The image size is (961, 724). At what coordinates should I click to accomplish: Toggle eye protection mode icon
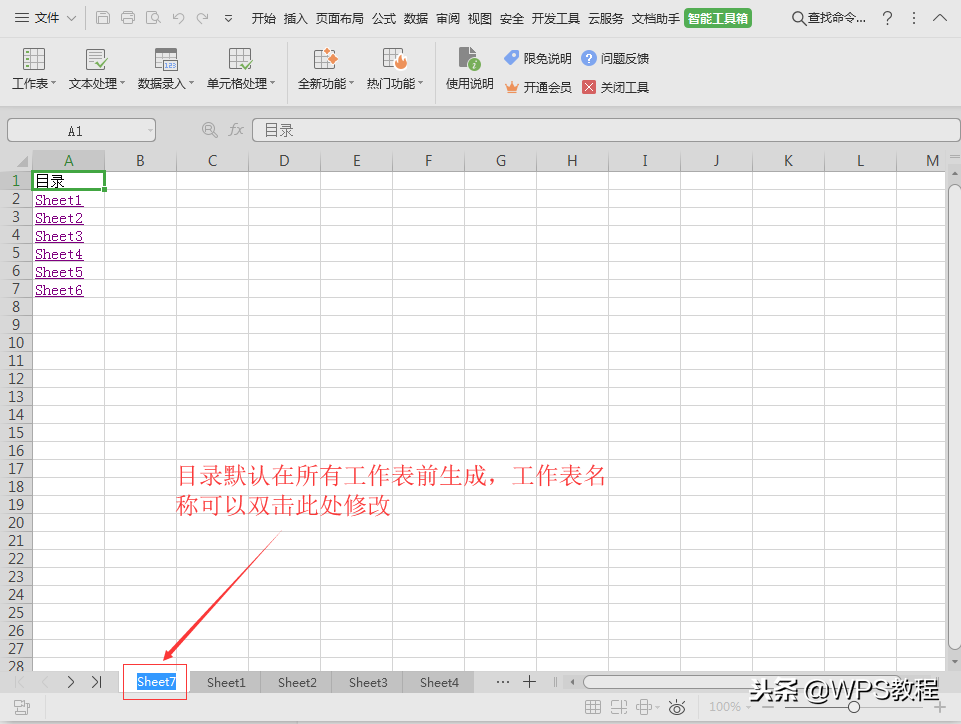(x=677, y=707)
